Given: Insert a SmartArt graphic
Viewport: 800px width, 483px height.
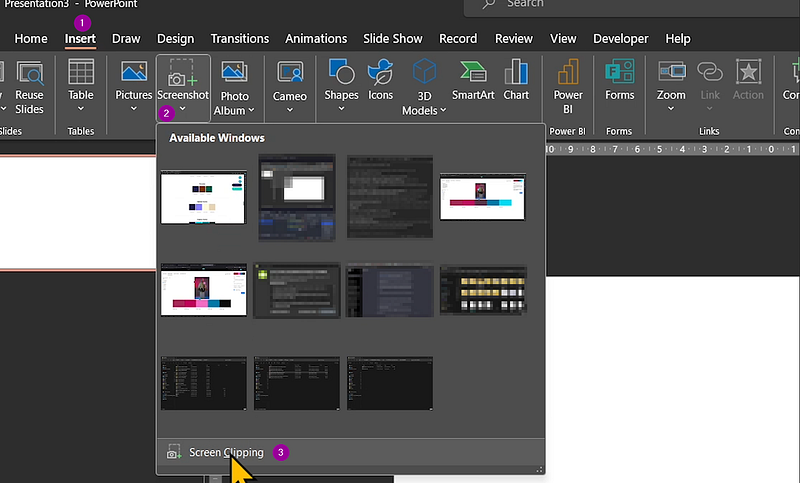Looking at the screenshot, I should click(473, 80).
